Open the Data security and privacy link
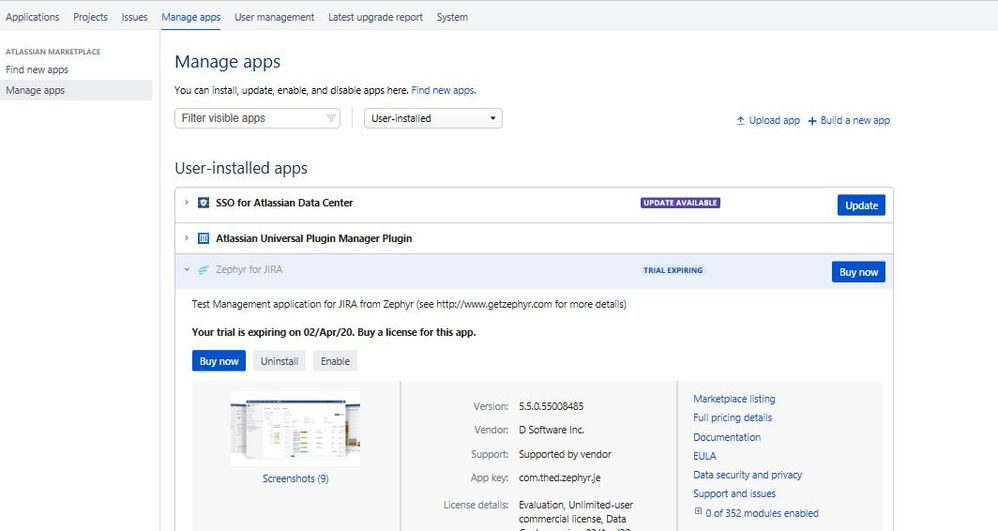 [x=747, y=475]
